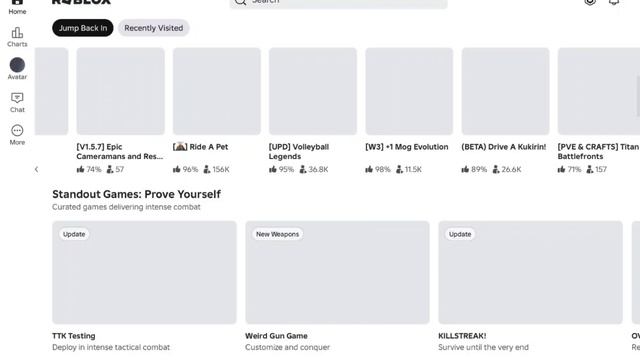This screenshot has width=640, height=360.
Task: Click the KILLSTREAK! title
Action: point(462,336)
